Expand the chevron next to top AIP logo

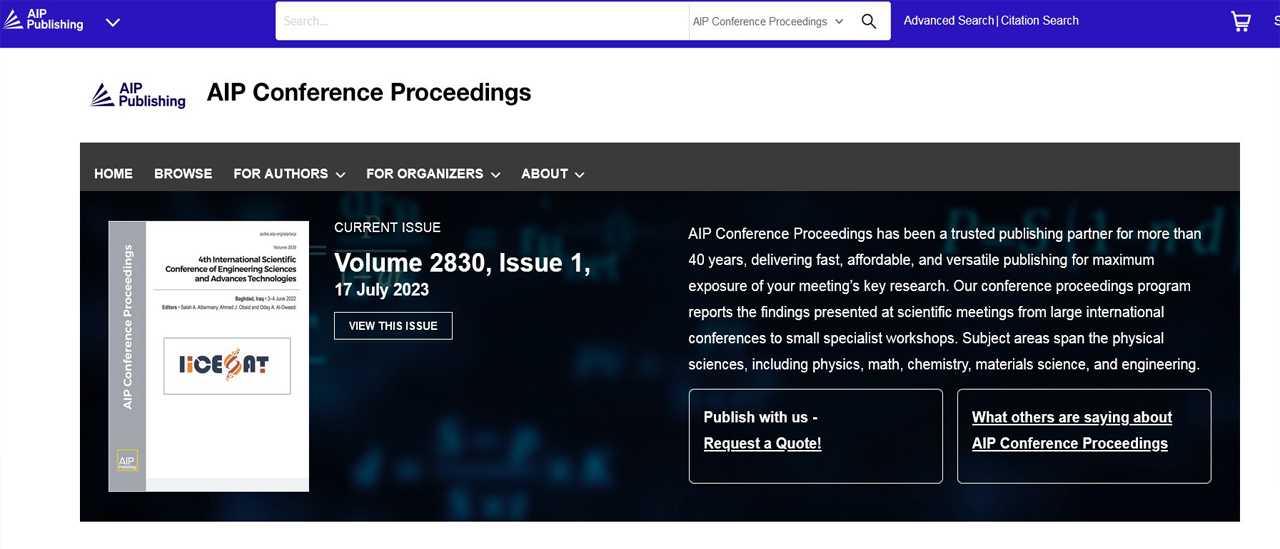113,22
